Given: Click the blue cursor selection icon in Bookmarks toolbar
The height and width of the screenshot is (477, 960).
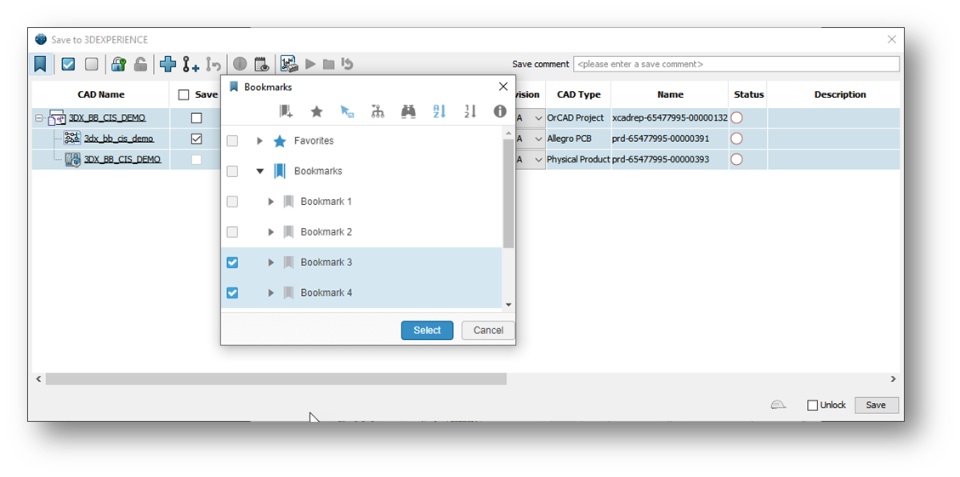Looking at the screenshot, I should tap(347, 111).
